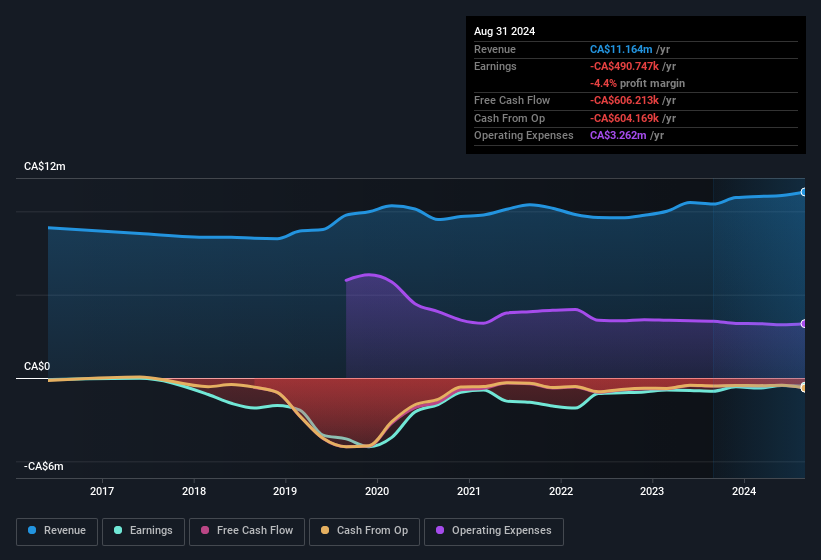Toggle the Free Cash Flow legend button
Screen dimensions: 821x560
pyautogui.click(x=247, y=532)
